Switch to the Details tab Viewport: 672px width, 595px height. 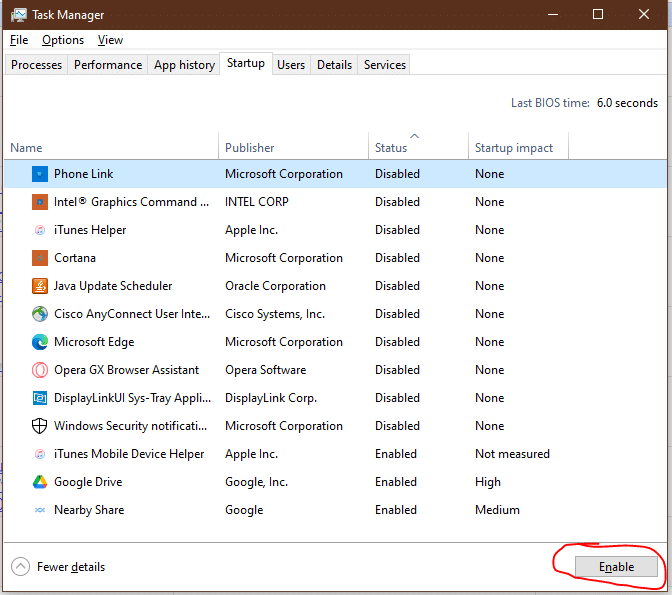[x=334, y=65]
